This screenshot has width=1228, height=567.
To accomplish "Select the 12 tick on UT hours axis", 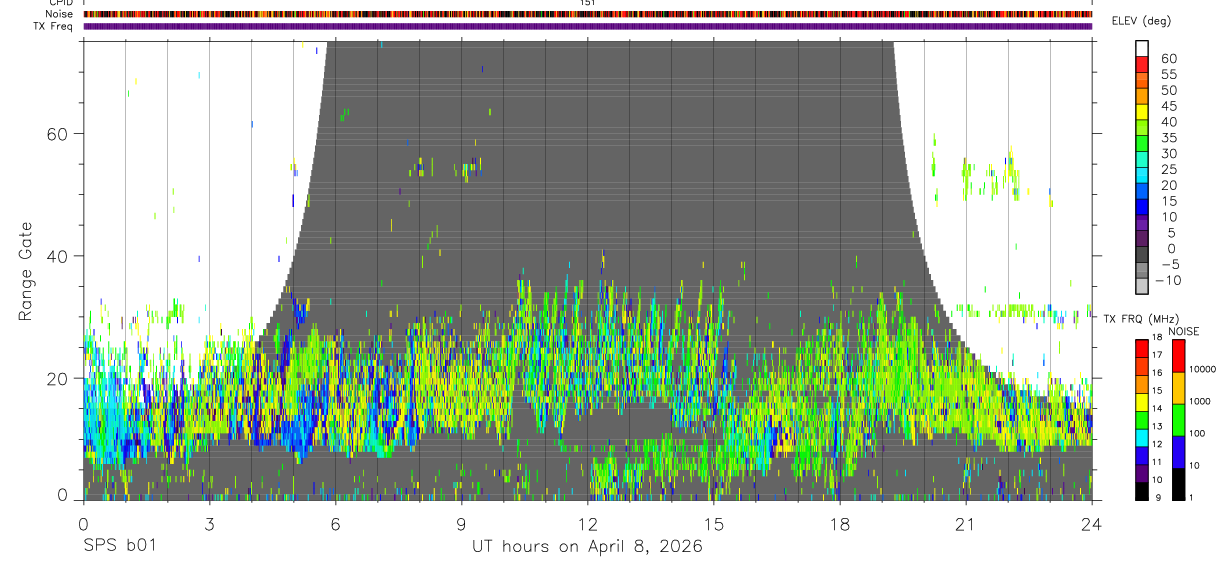I will pos(588,523).
